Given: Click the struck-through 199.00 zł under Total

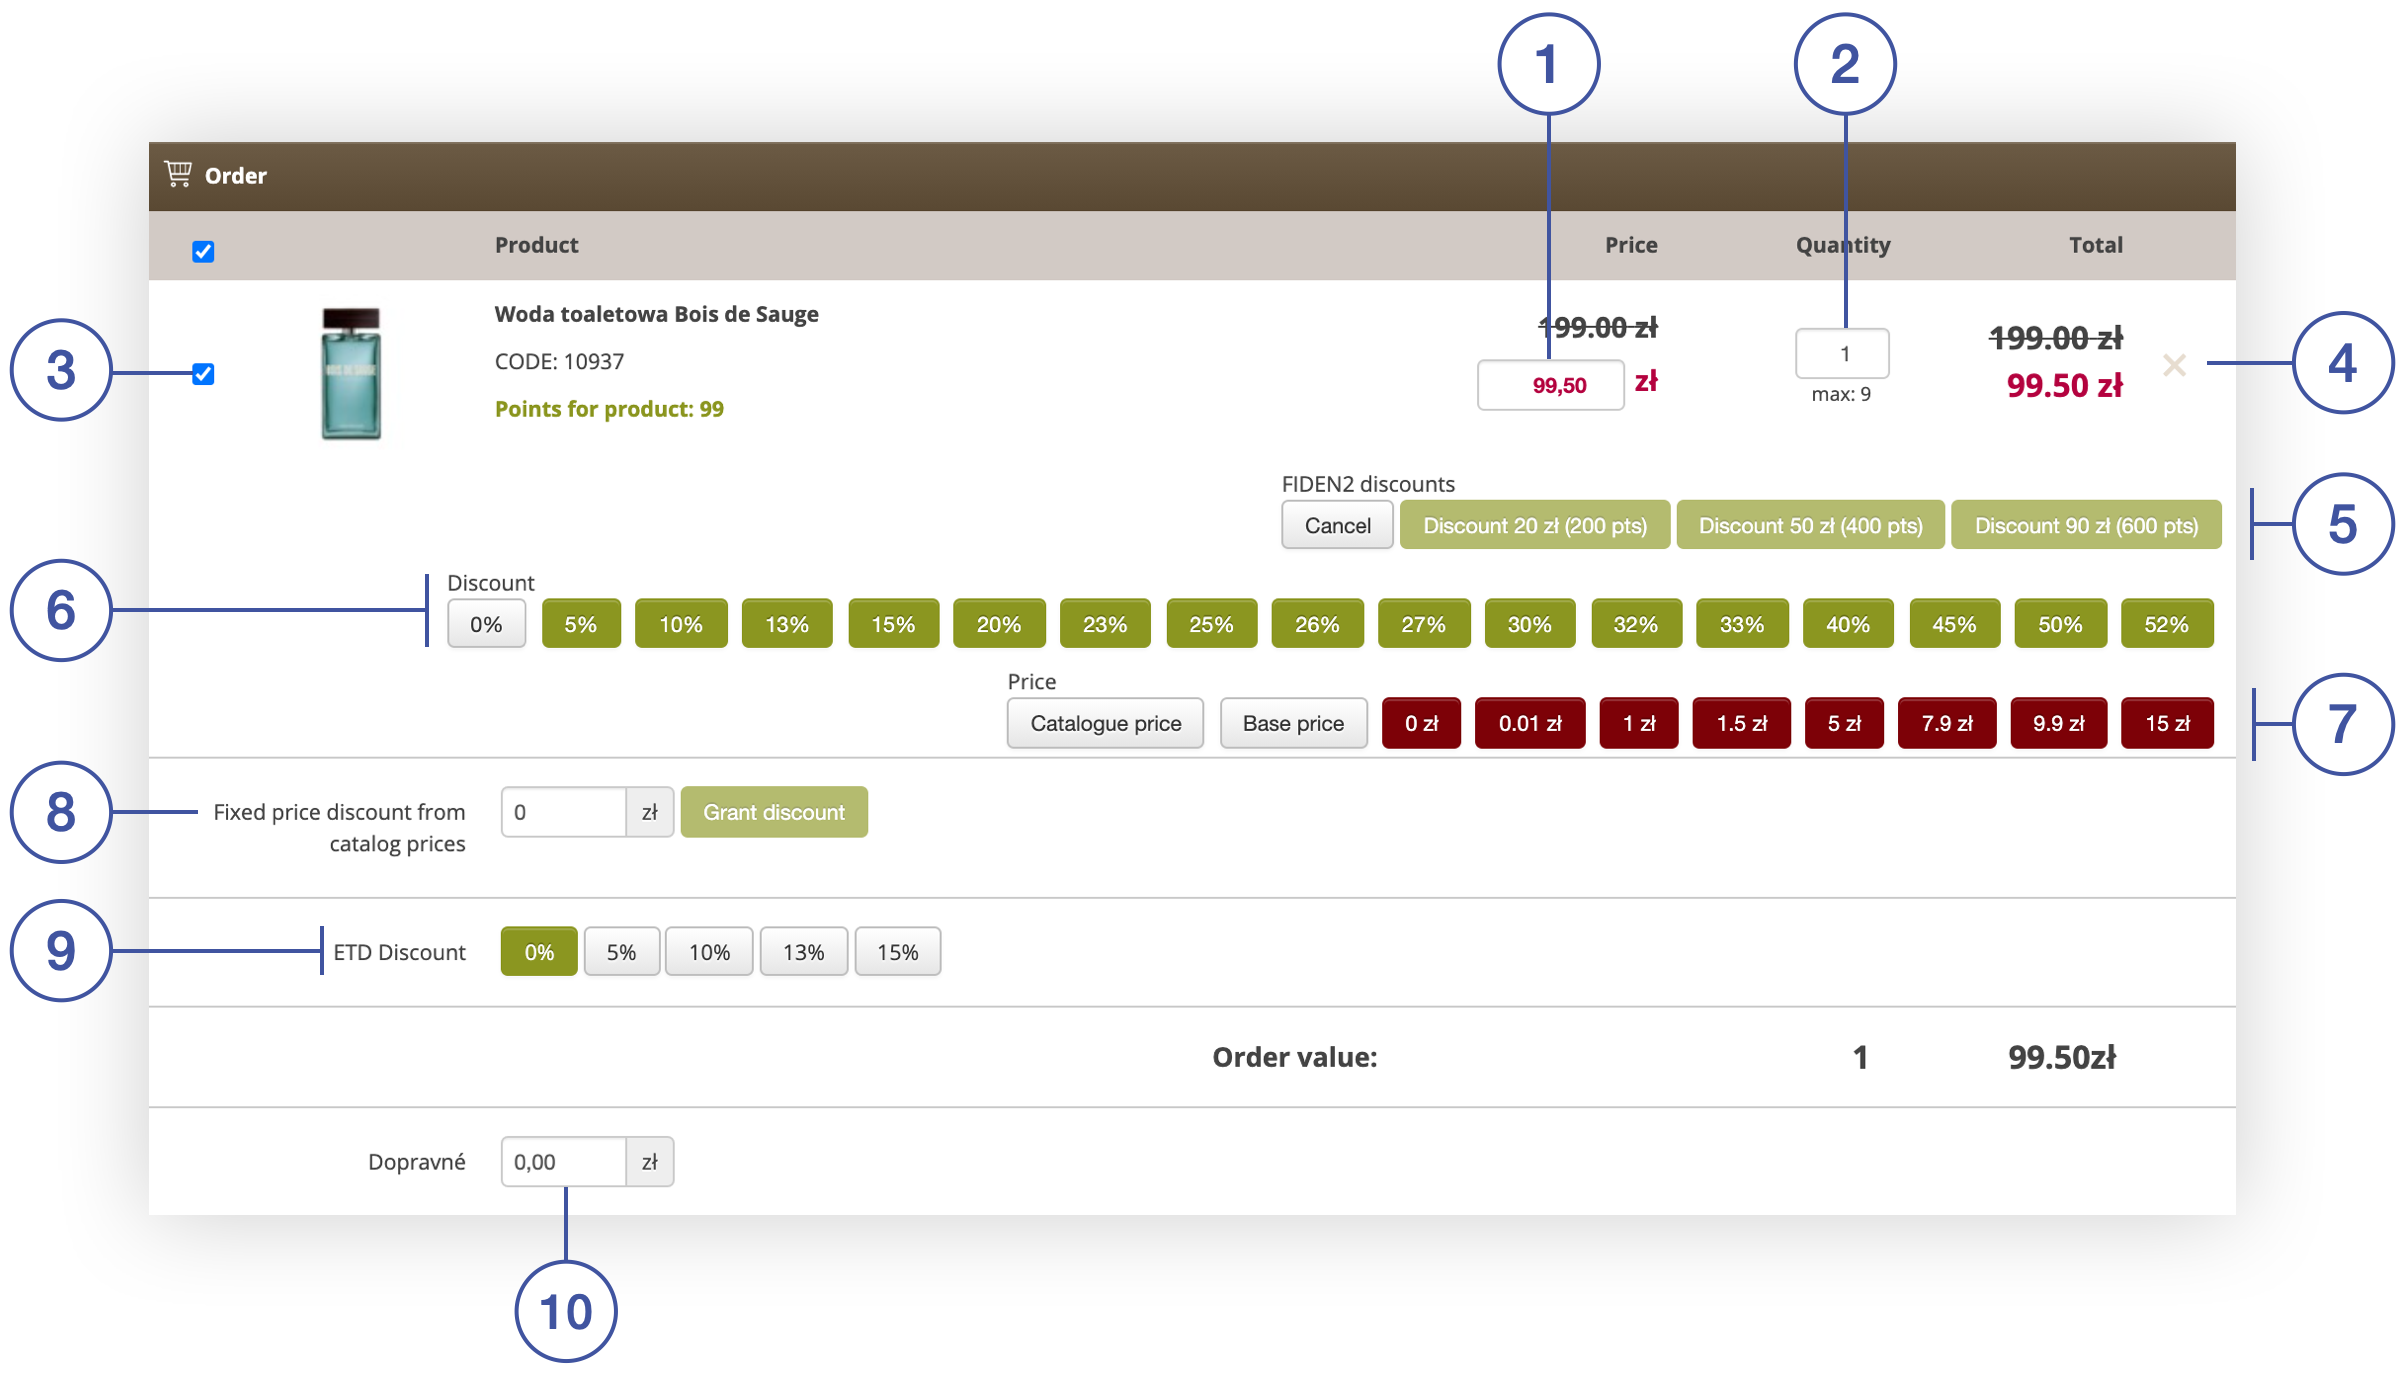Looking at the screenshot, I should point(2056,338).
